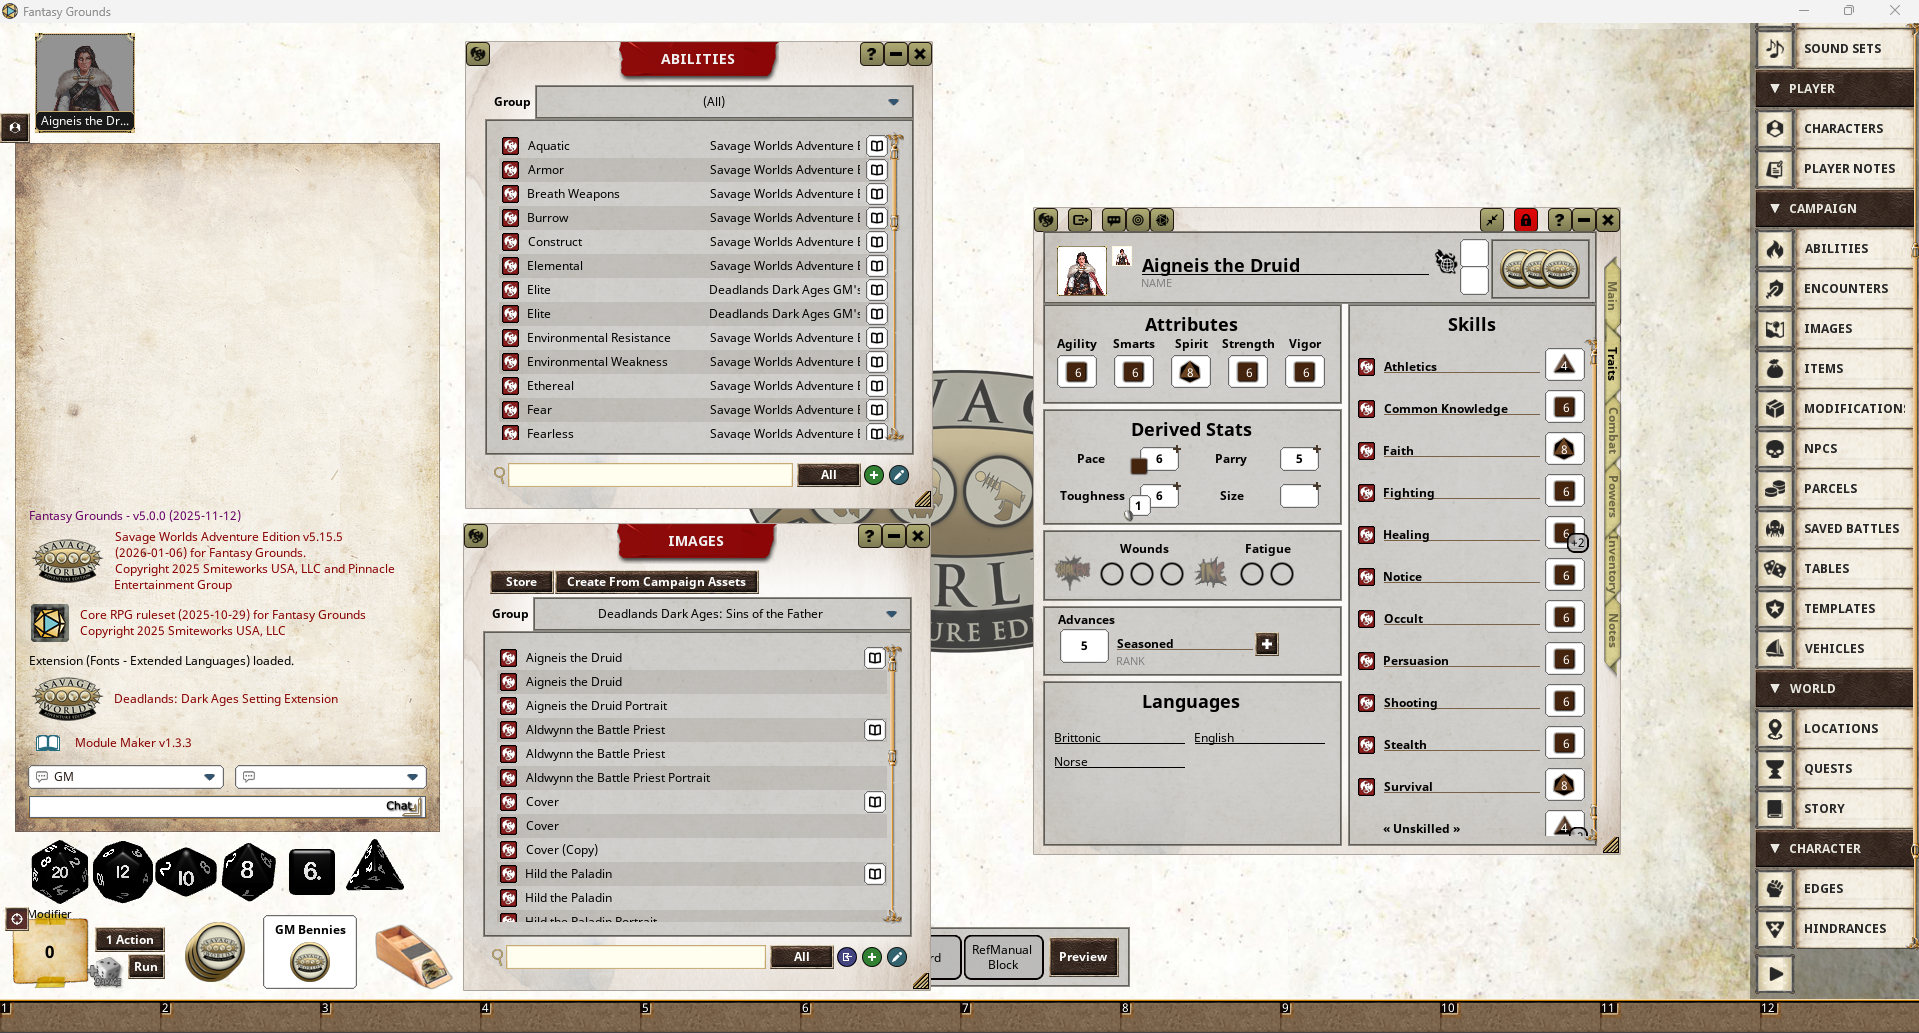The image size is (1919, 1033).
Task: Toggle the third Wounds circle
Action: point(1172,574)
